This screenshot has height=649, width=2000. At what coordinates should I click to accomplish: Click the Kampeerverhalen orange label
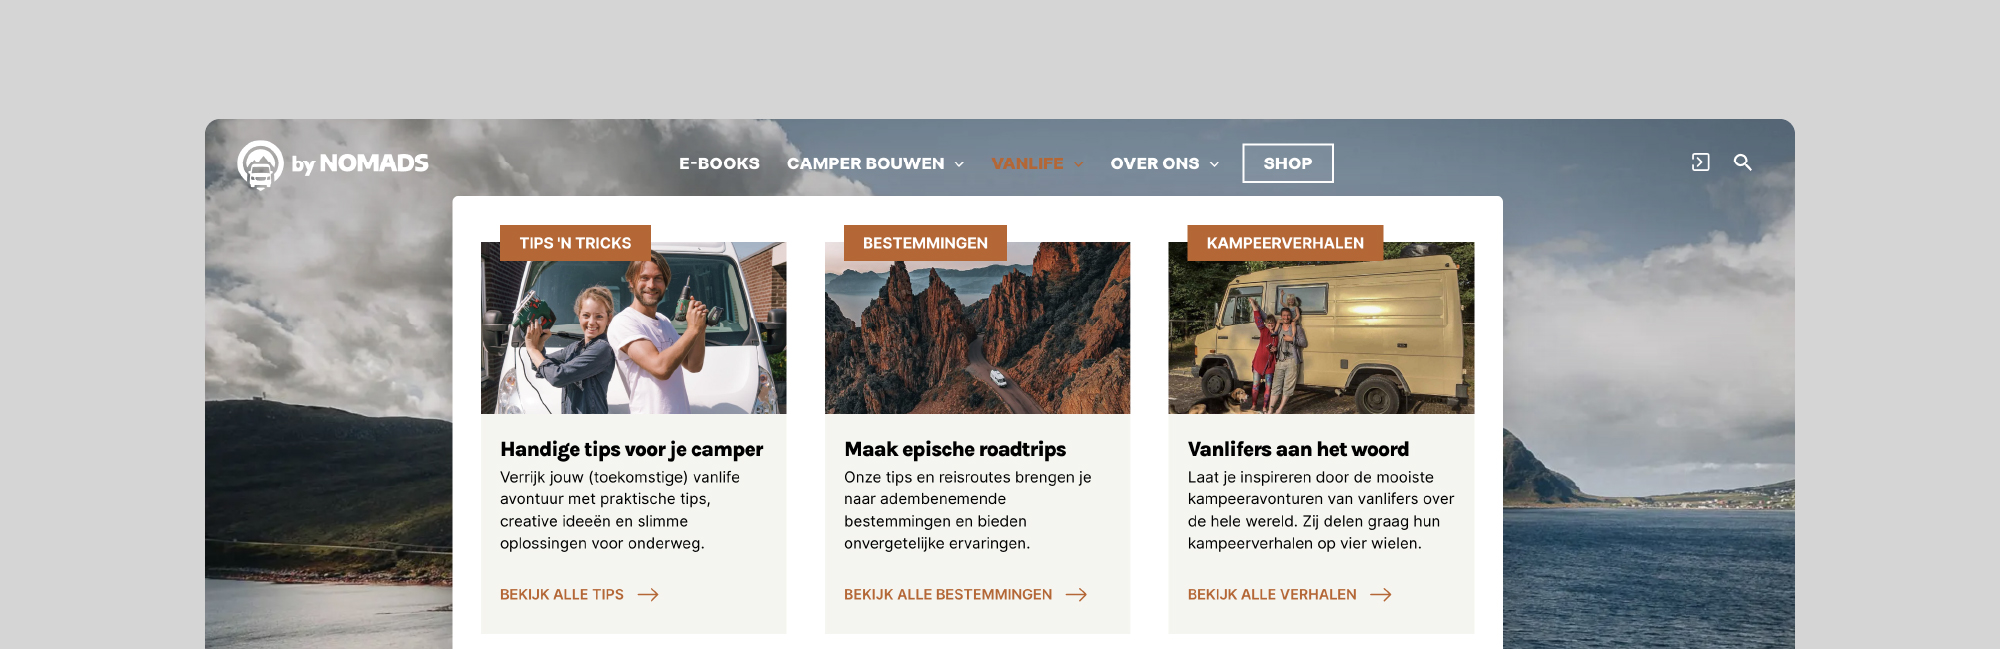pyautogui.click(x=1285, y=243)
